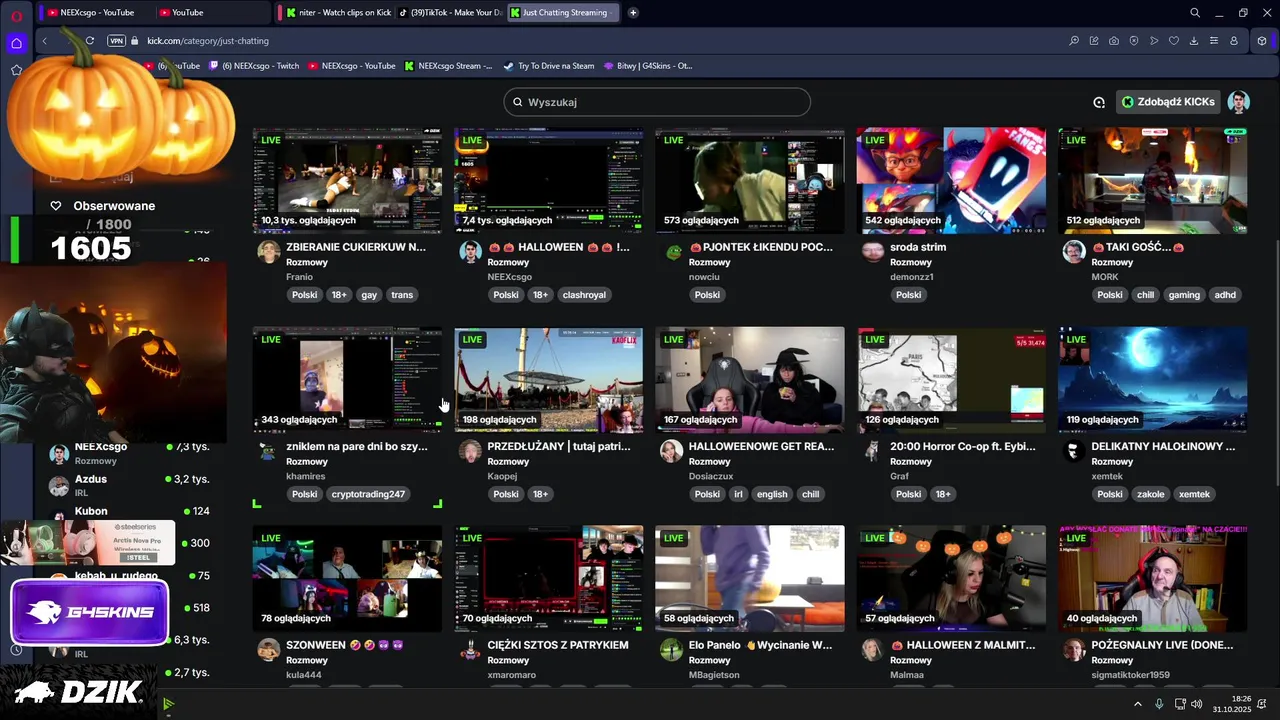Click the icon left of Zdobądź KICKs
This screenshot has width=1280, height=720.
pos(1099,102)
